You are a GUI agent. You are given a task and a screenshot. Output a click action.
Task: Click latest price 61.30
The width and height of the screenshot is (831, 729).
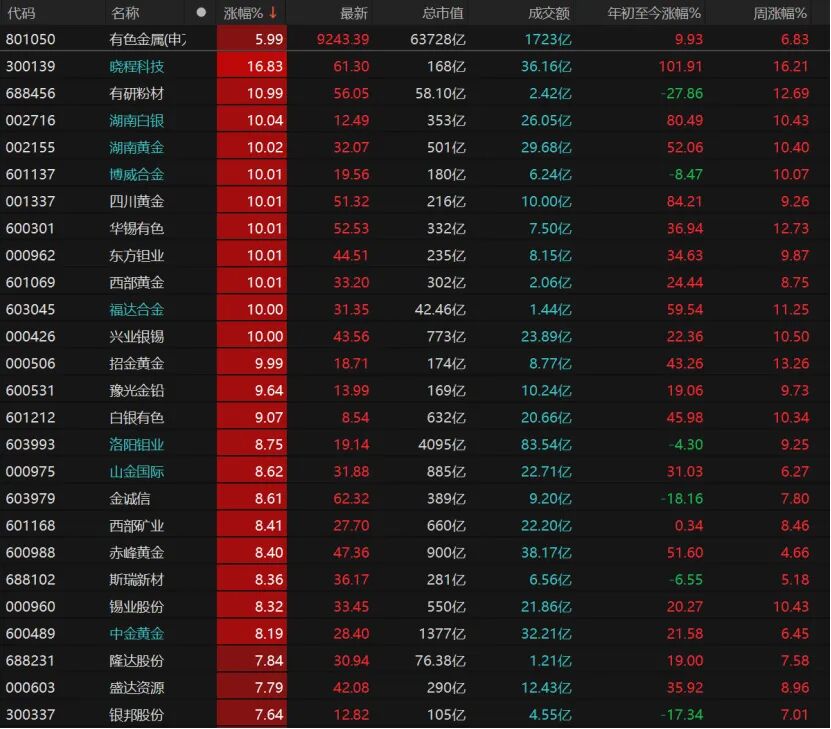351,67
